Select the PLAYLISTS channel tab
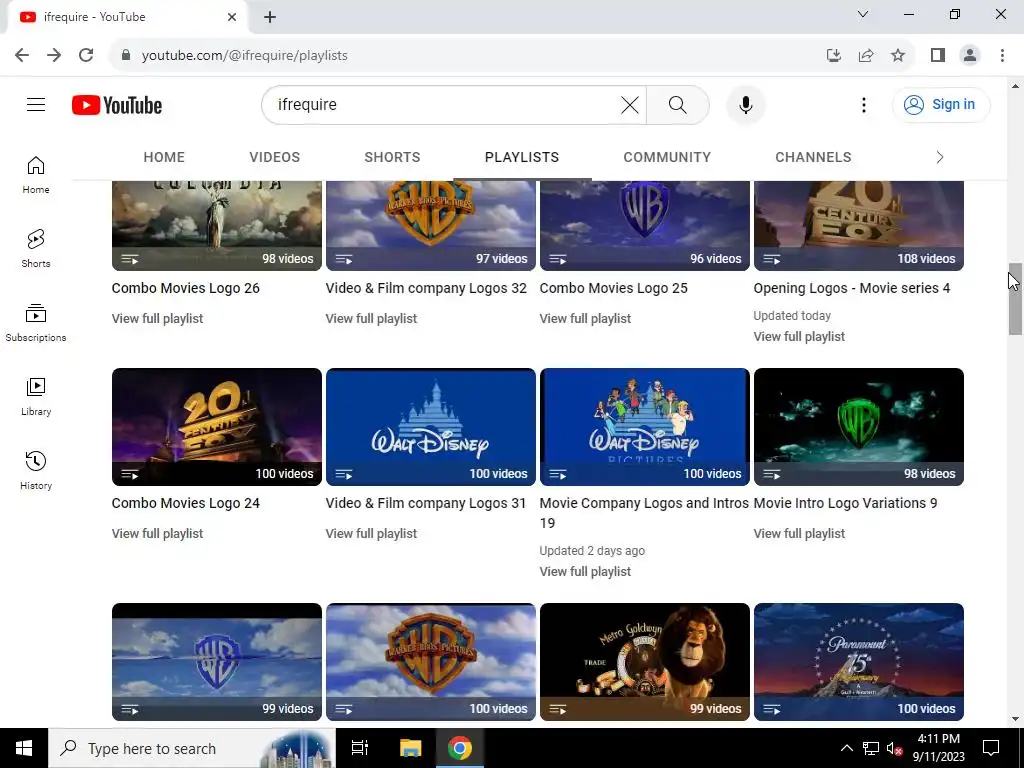 click(x=522, y=157)
